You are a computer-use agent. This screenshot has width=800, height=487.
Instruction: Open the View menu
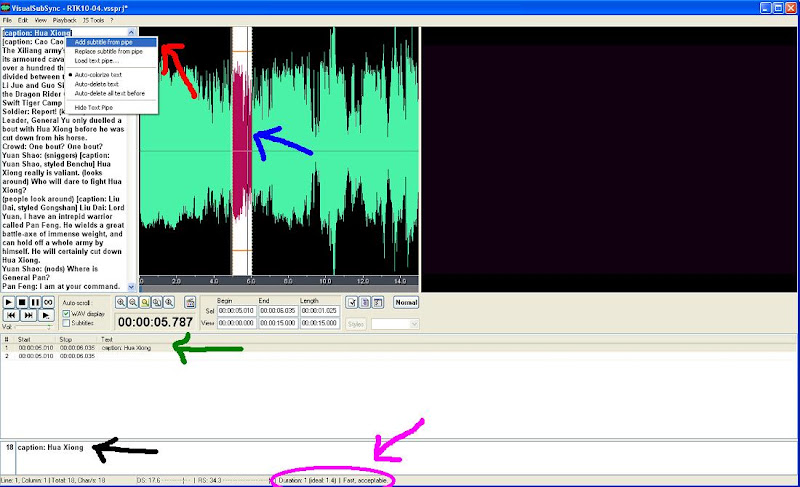click(40, 20)
